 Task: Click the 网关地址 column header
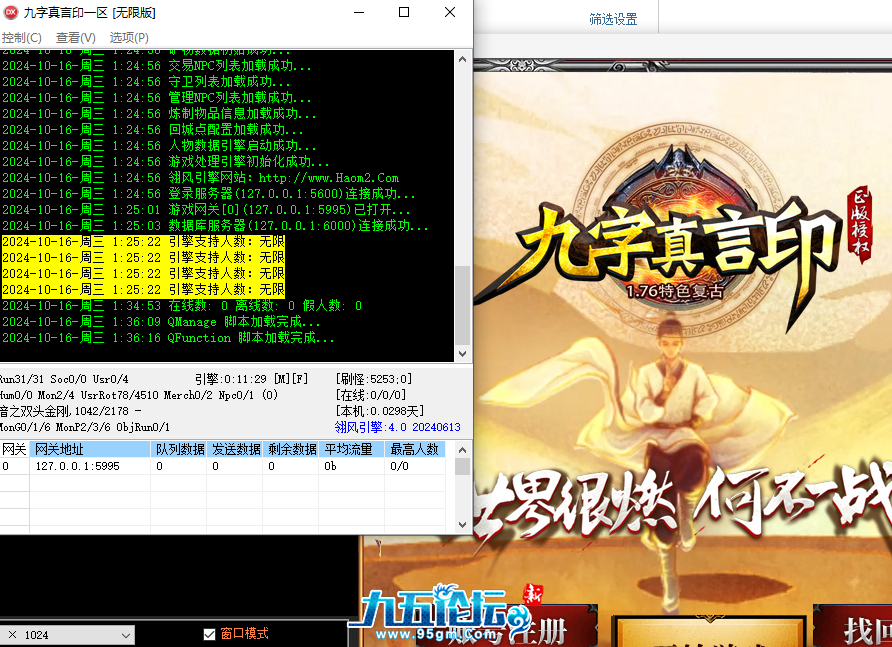point(90,449)
